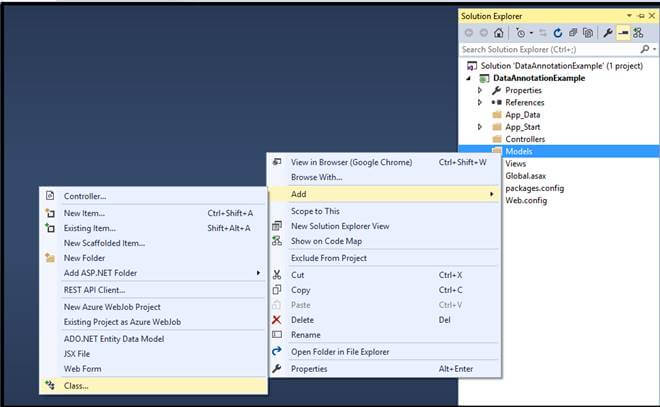Image resolution: width=660 pixels, height=407 pixels.
Task: Choose Class... from the Add submenu
Action: [x=153, y=386]
